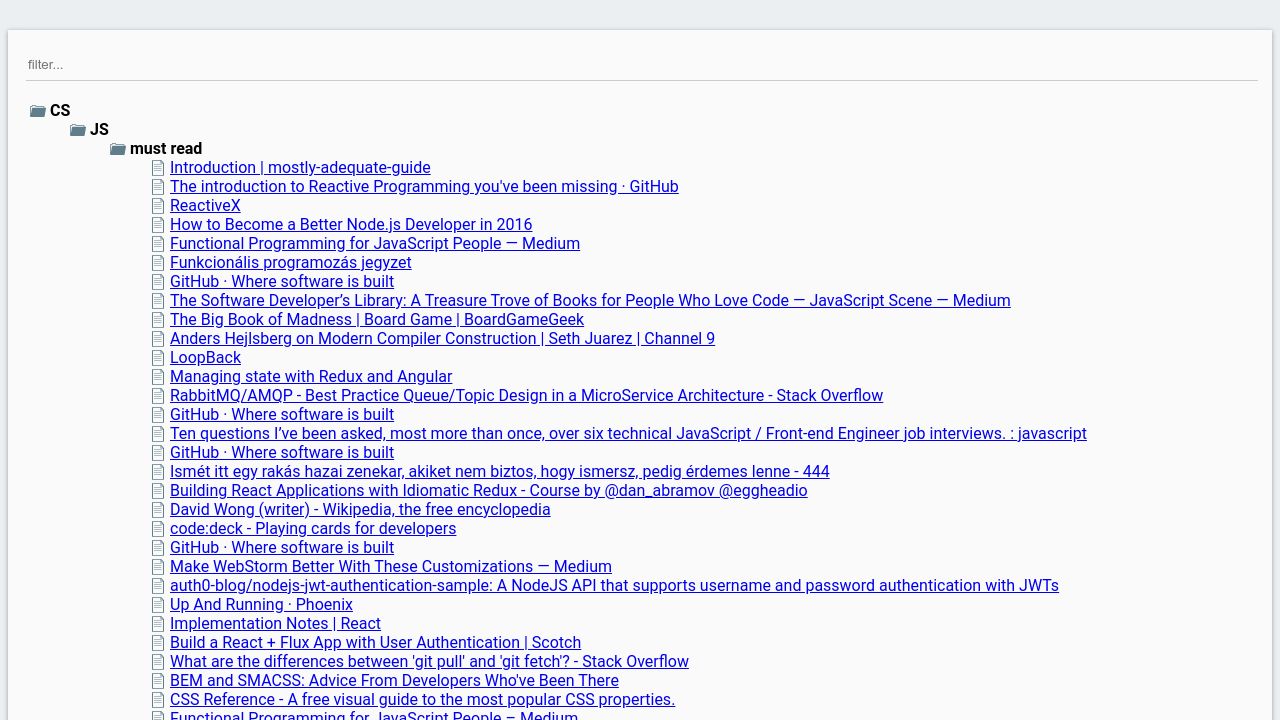
Task: Collapse the must read folder icon
Action: click(118, 149)
